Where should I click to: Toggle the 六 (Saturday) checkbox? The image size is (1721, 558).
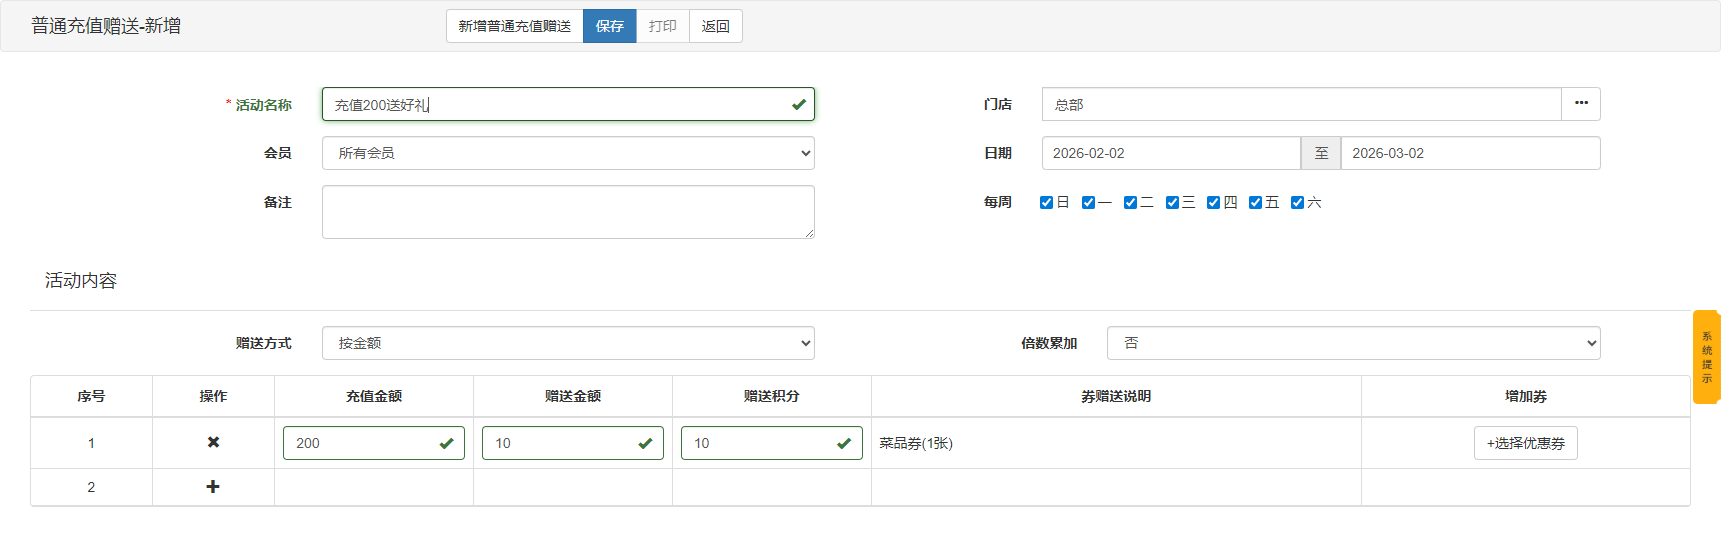coord(1297,203)
